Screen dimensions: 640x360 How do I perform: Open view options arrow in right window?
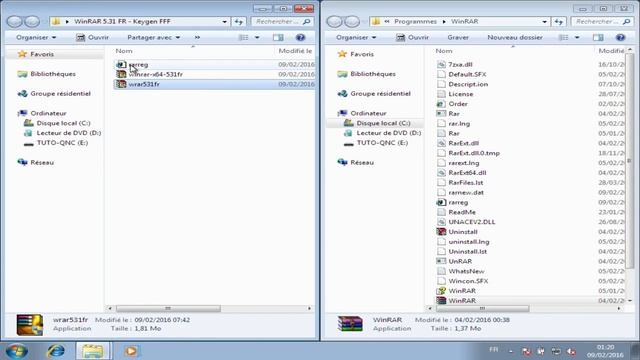pos(577,37)
